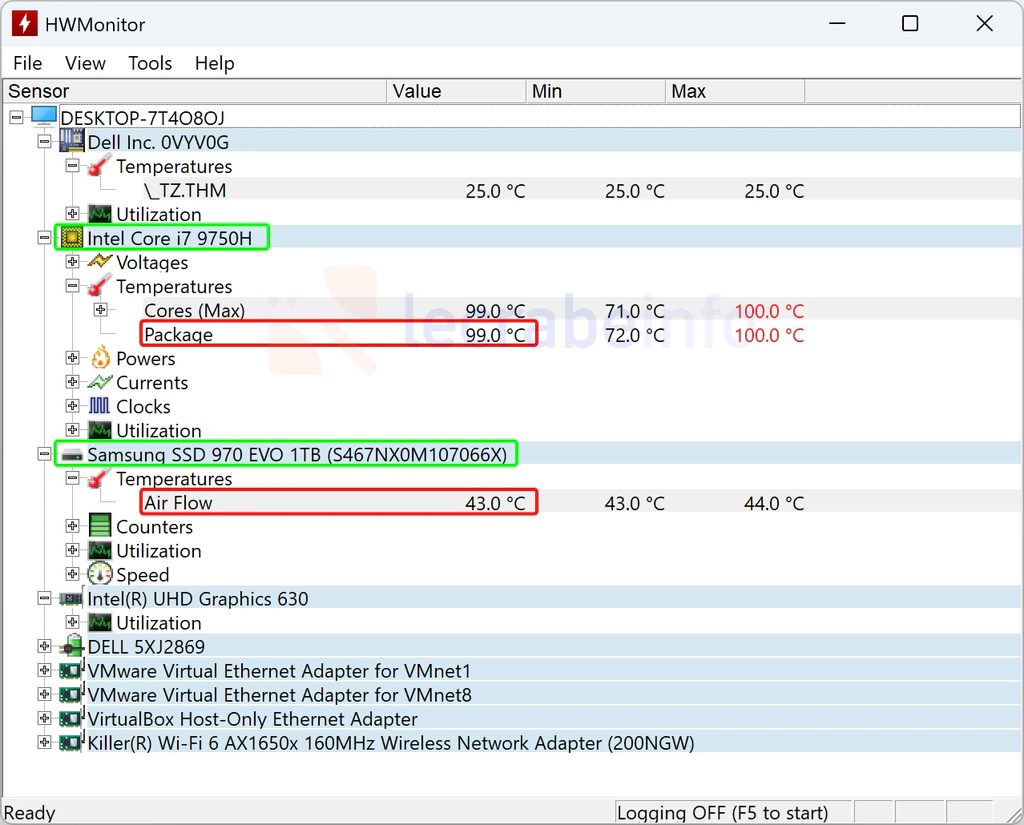Click the Sensor column header
Screen dimensions: 1024x825
click(x=195, y=91)
